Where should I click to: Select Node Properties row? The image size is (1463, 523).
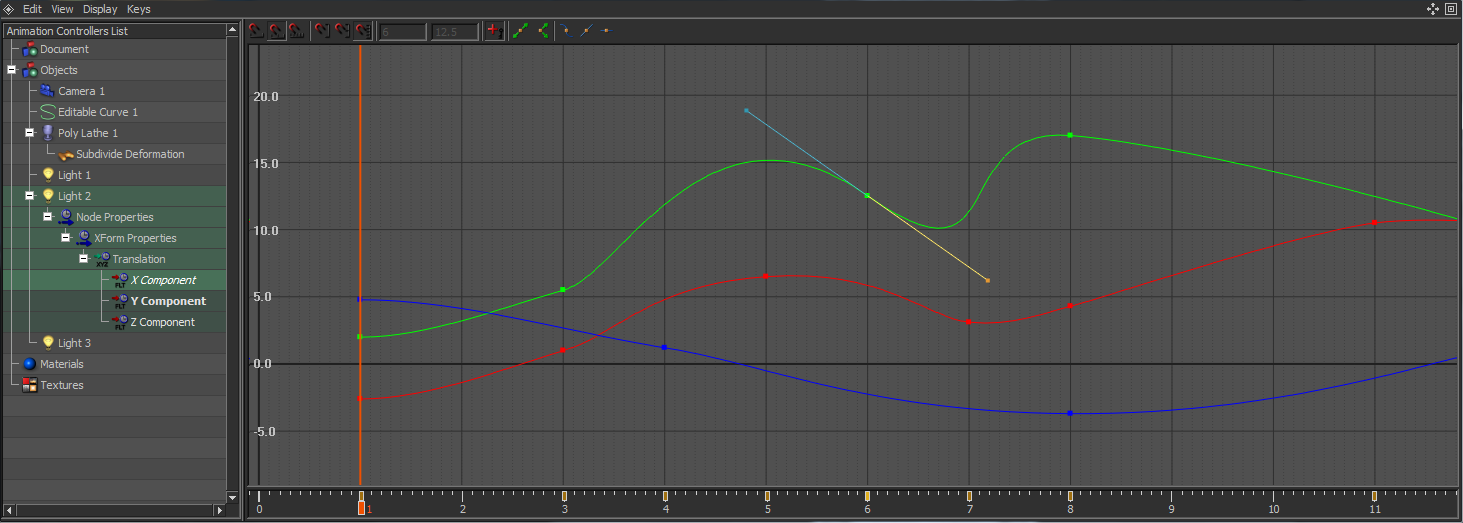[114, 217]
